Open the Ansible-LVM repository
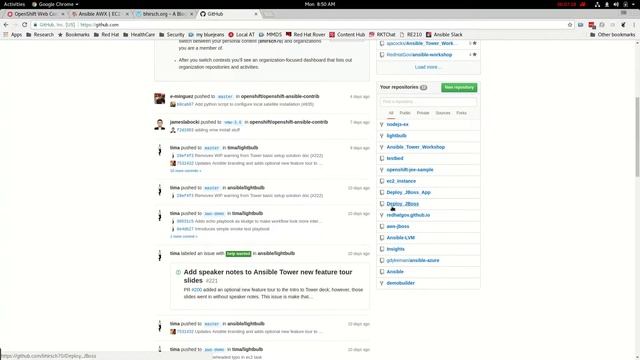 pos(400,238)
